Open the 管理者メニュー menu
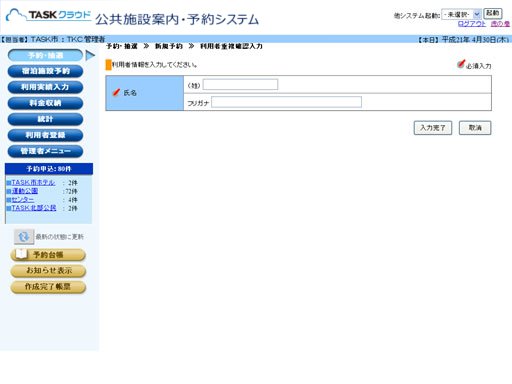 (45, 151)
